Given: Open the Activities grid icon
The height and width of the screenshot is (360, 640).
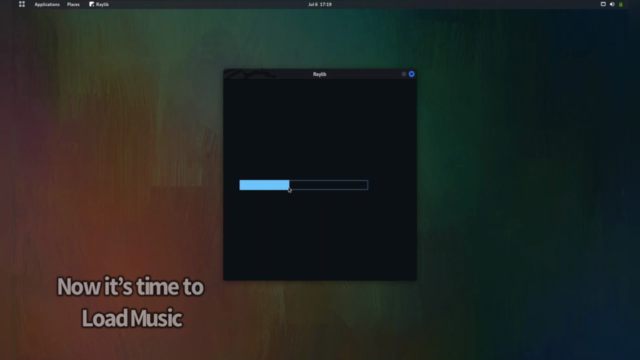Looking at the screenshot, I should [22, 4].
